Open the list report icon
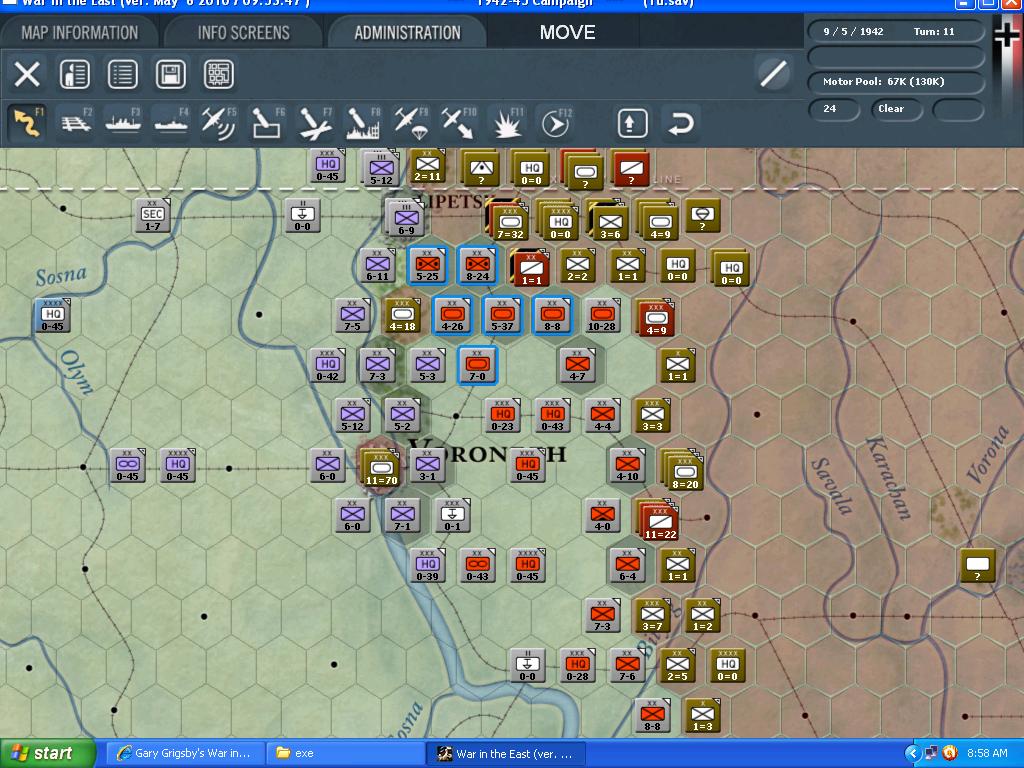This screenshot has height=768, width=1024. tap(122, 74)
